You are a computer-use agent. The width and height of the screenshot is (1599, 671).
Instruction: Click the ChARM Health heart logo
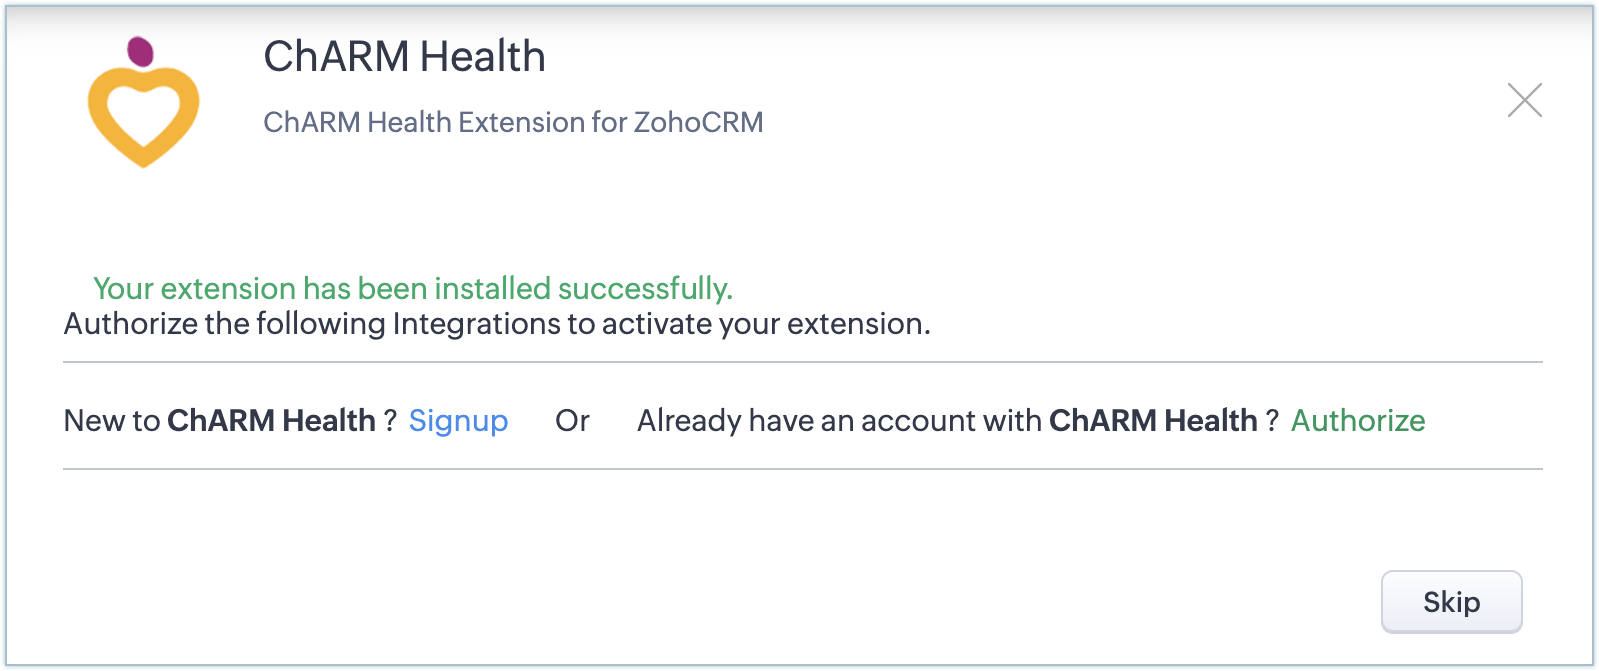143,113
